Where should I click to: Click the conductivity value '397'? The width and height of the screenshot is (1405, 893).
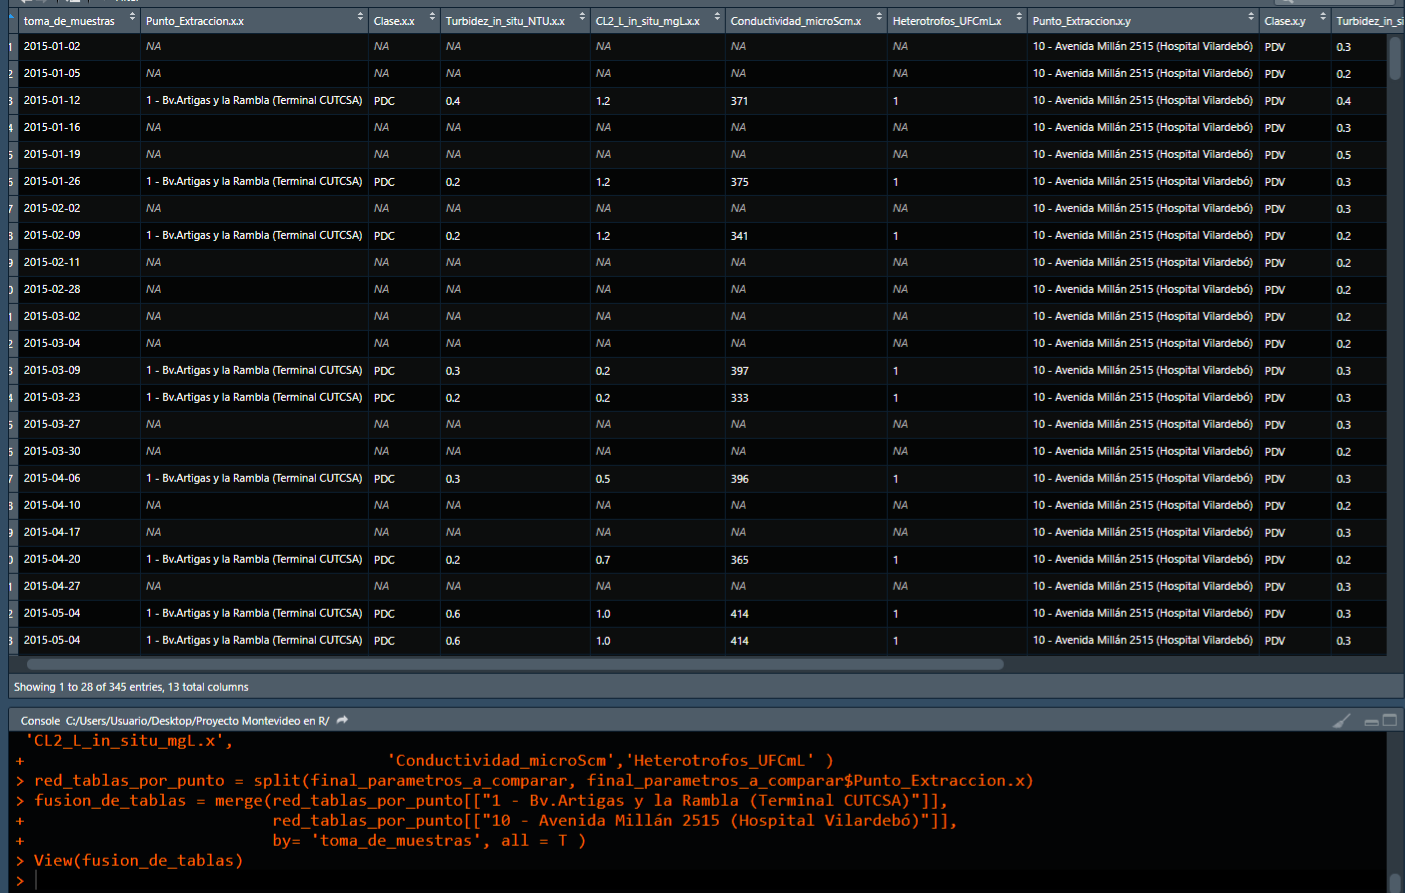pyautogui.click(x=739, y=371)
